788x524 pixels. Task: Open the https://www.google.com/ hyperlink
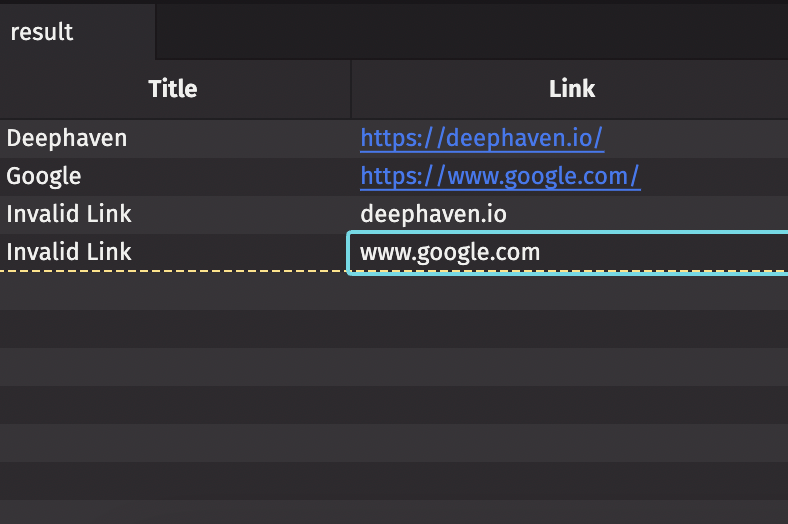pos(499,176)
